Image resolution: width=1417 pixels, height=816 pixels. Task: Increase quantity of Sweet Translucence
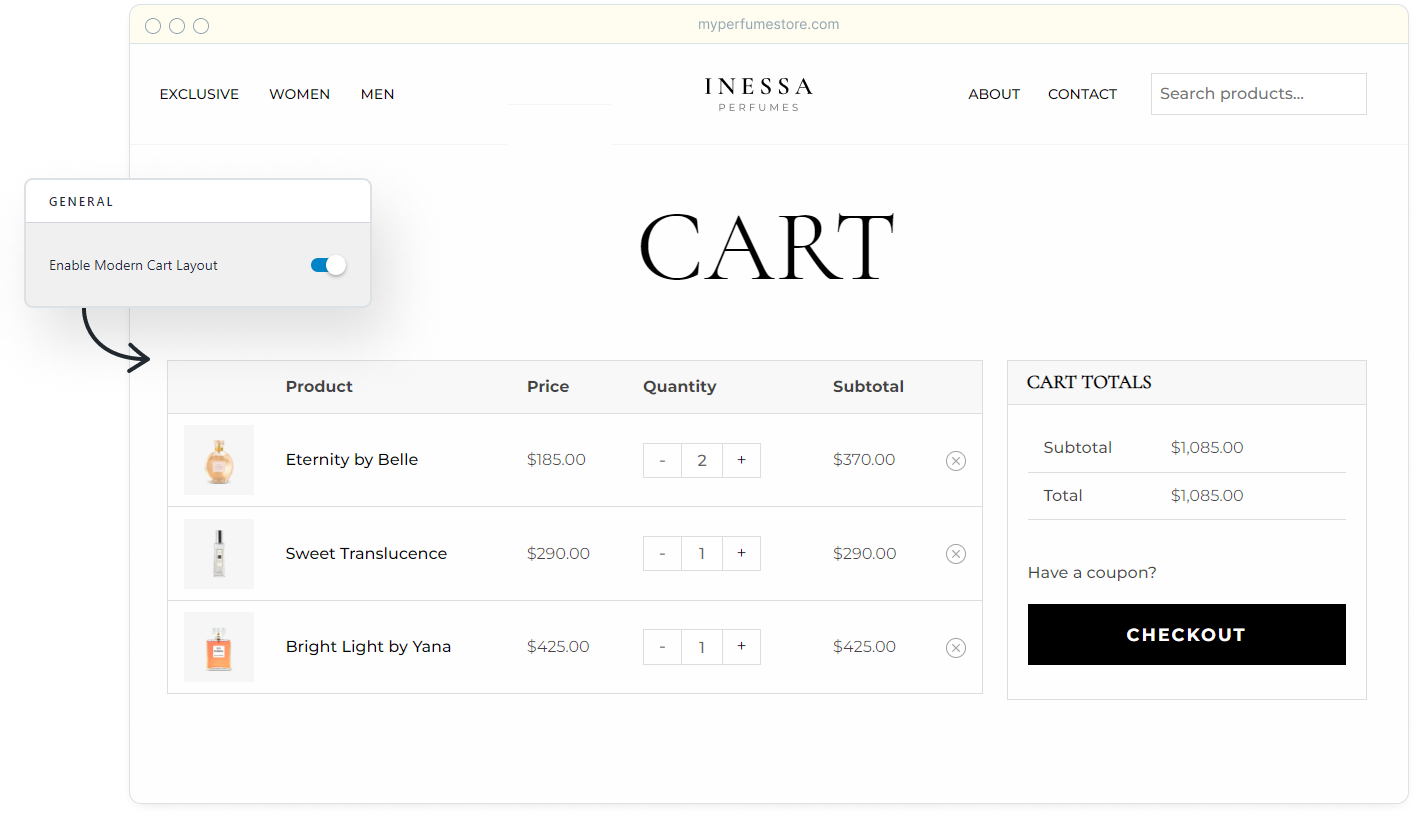point(741,553)
